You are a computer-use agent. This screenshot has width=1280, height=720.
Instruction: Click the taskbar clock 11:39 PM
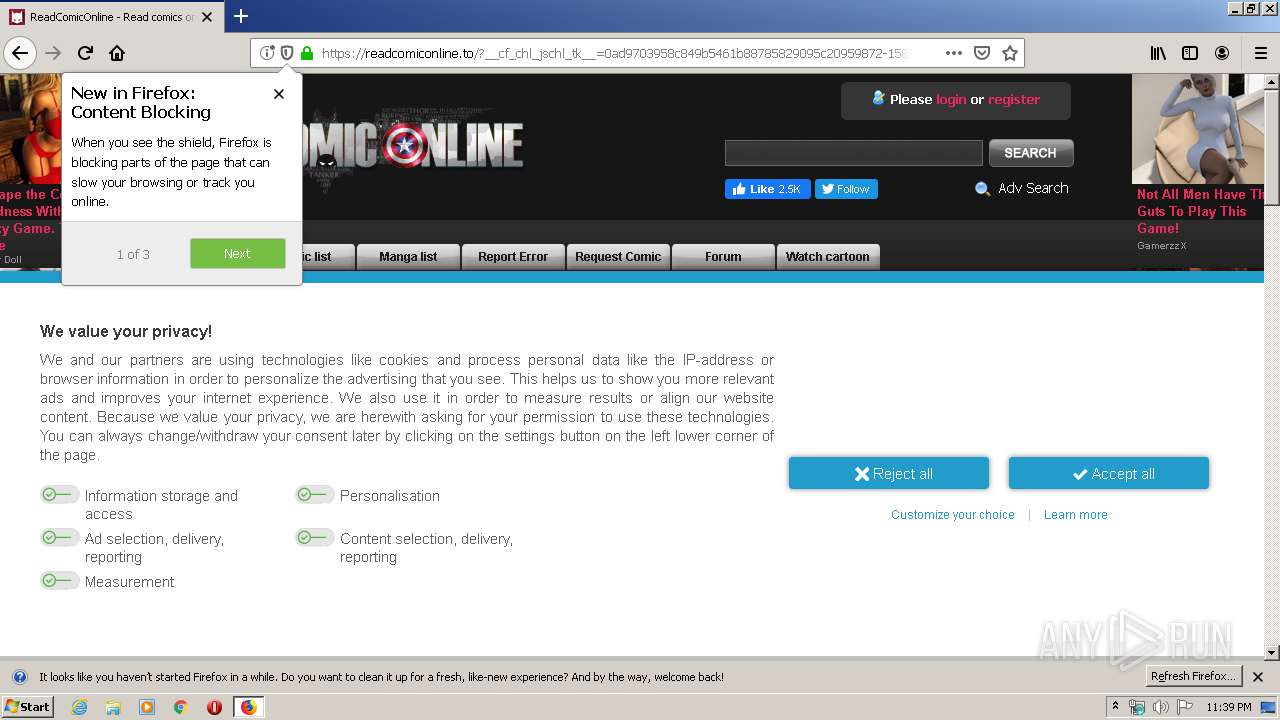tap(1229, 707)
